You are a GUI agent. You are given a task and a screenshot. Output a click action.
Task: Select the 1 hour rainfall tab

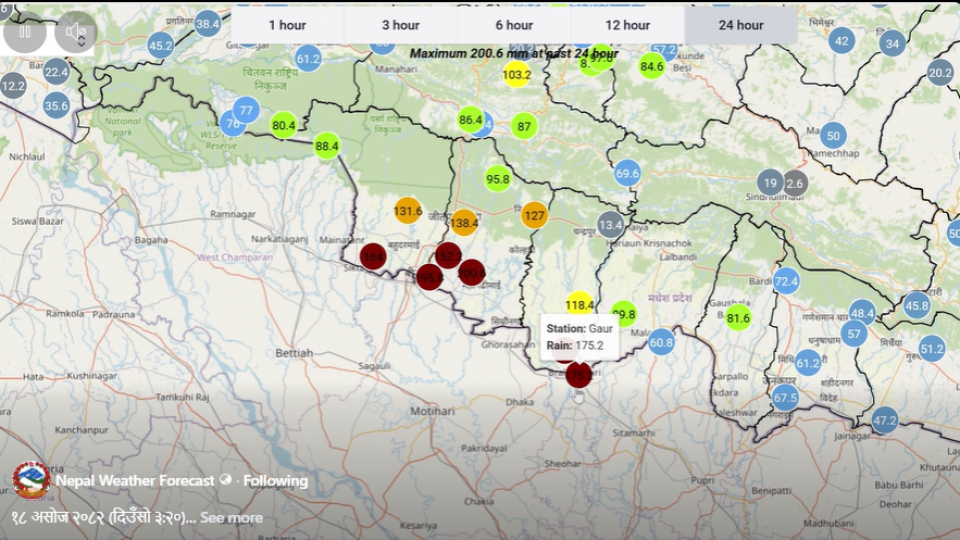pos(287,25)
